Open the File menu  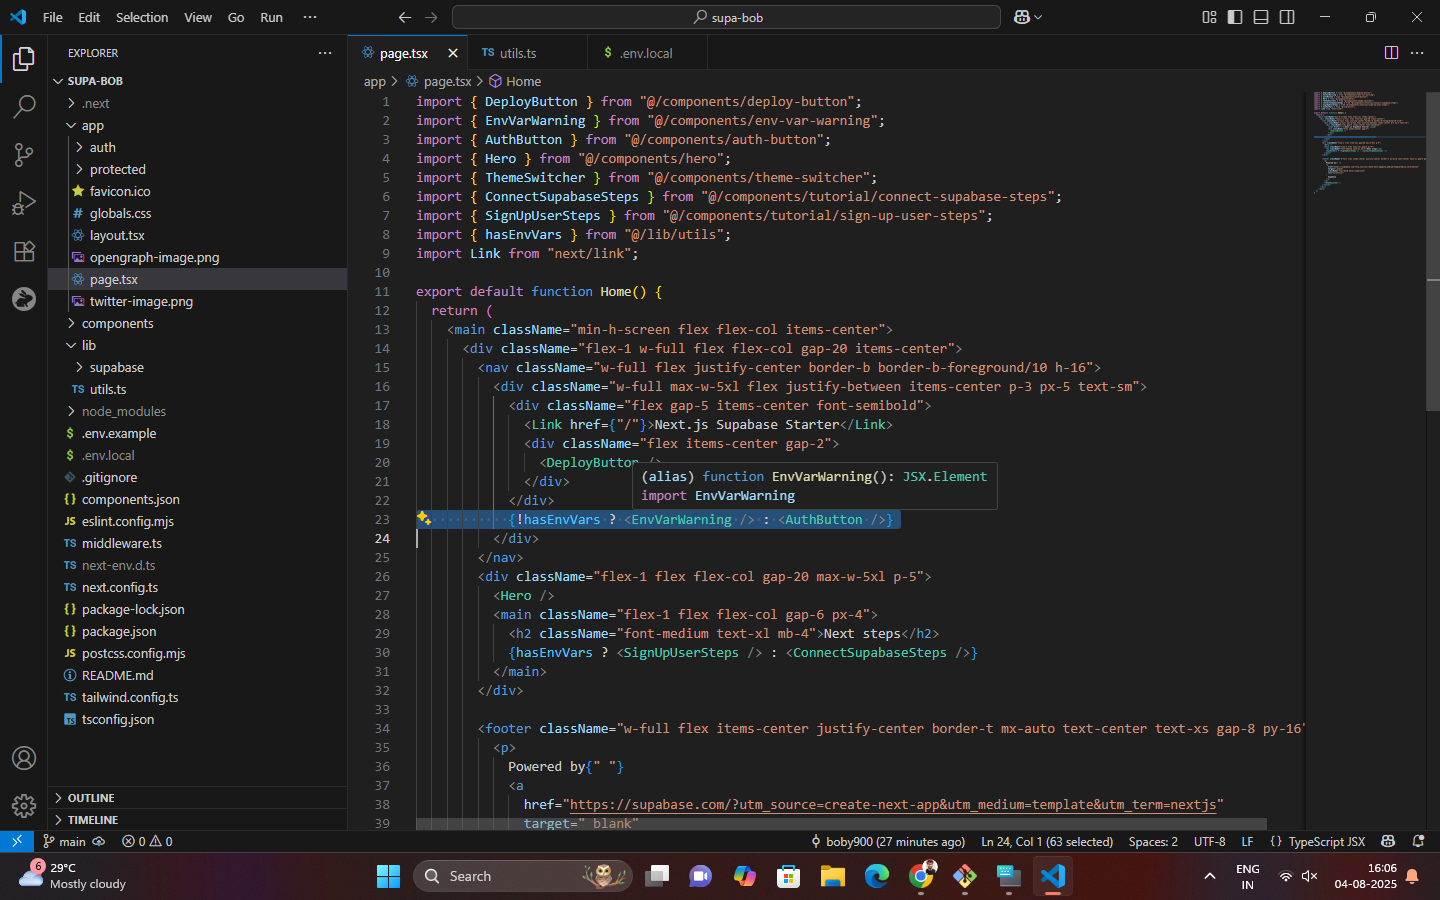click(x=53, y=17)
